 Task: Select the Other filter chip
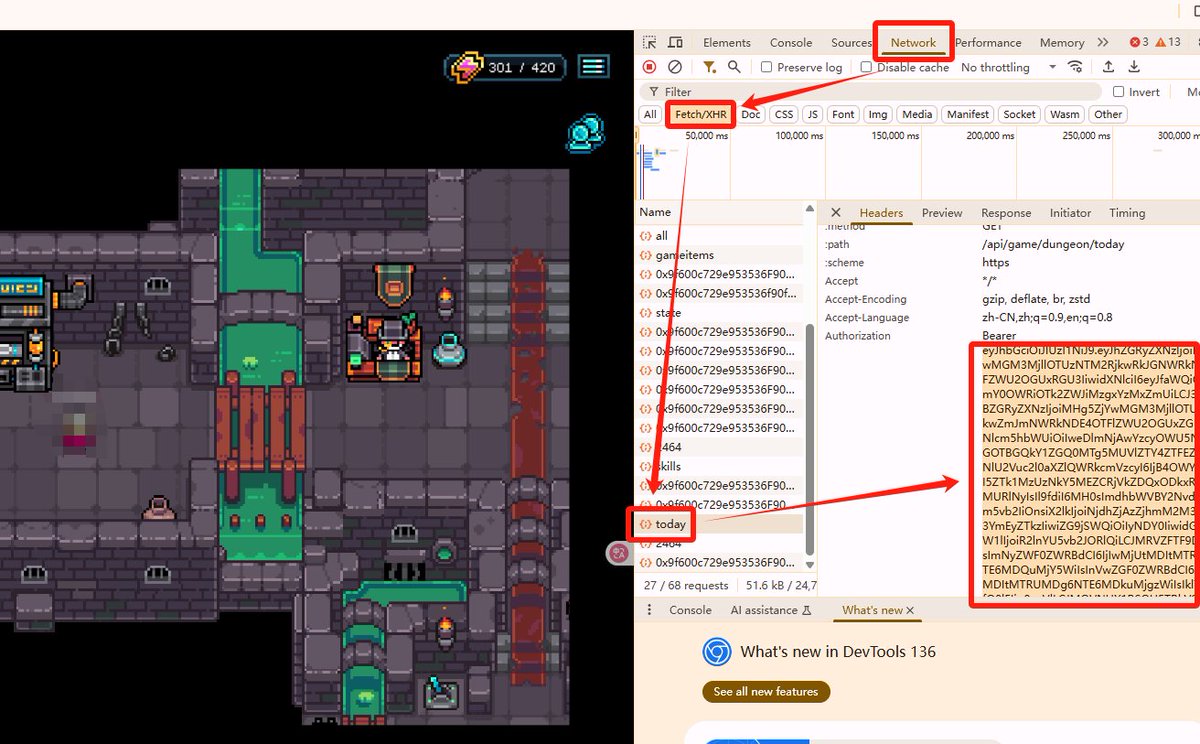pos(1108,114)
